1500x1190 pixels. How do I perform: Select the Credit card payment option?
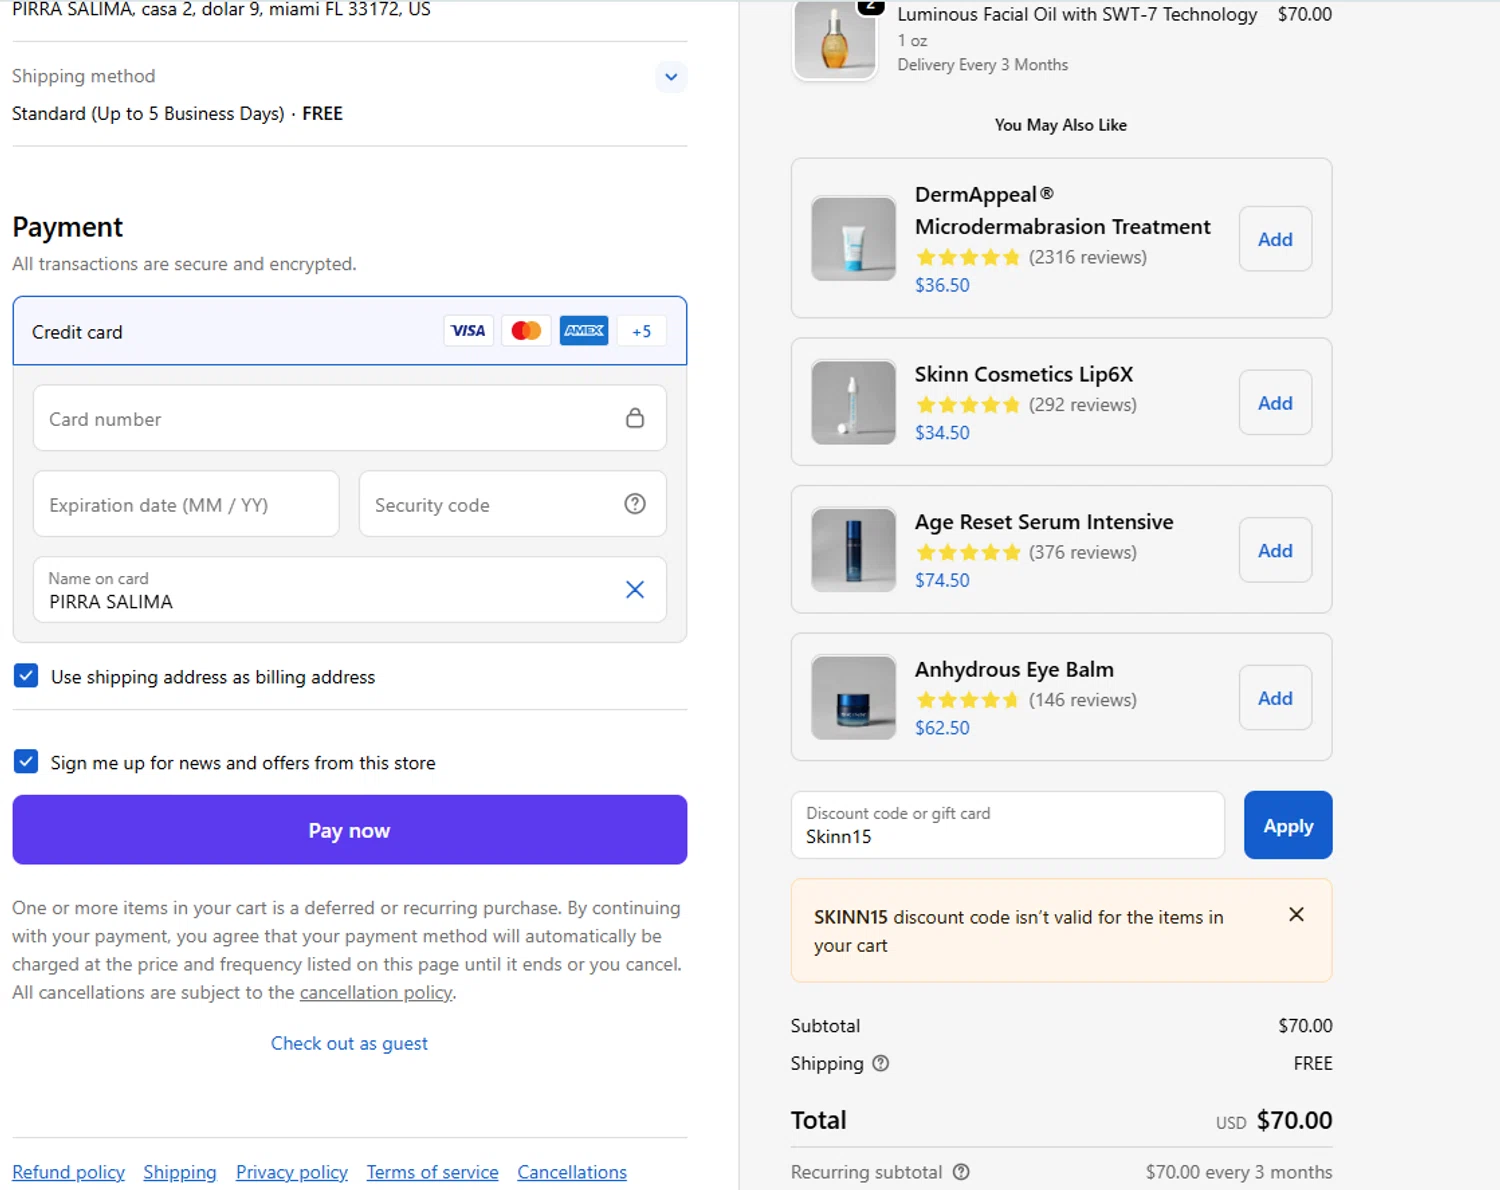[x=350, y=331]
